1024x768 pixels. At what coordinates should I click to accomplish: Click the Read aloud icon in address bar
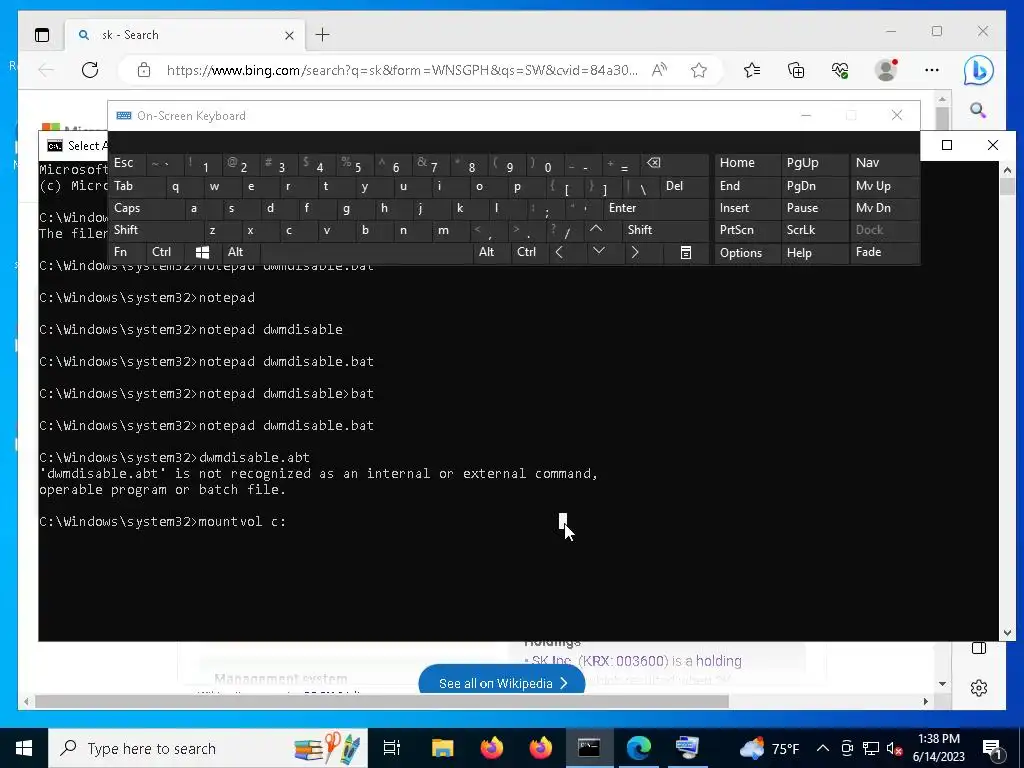click(x=659, y=70)
